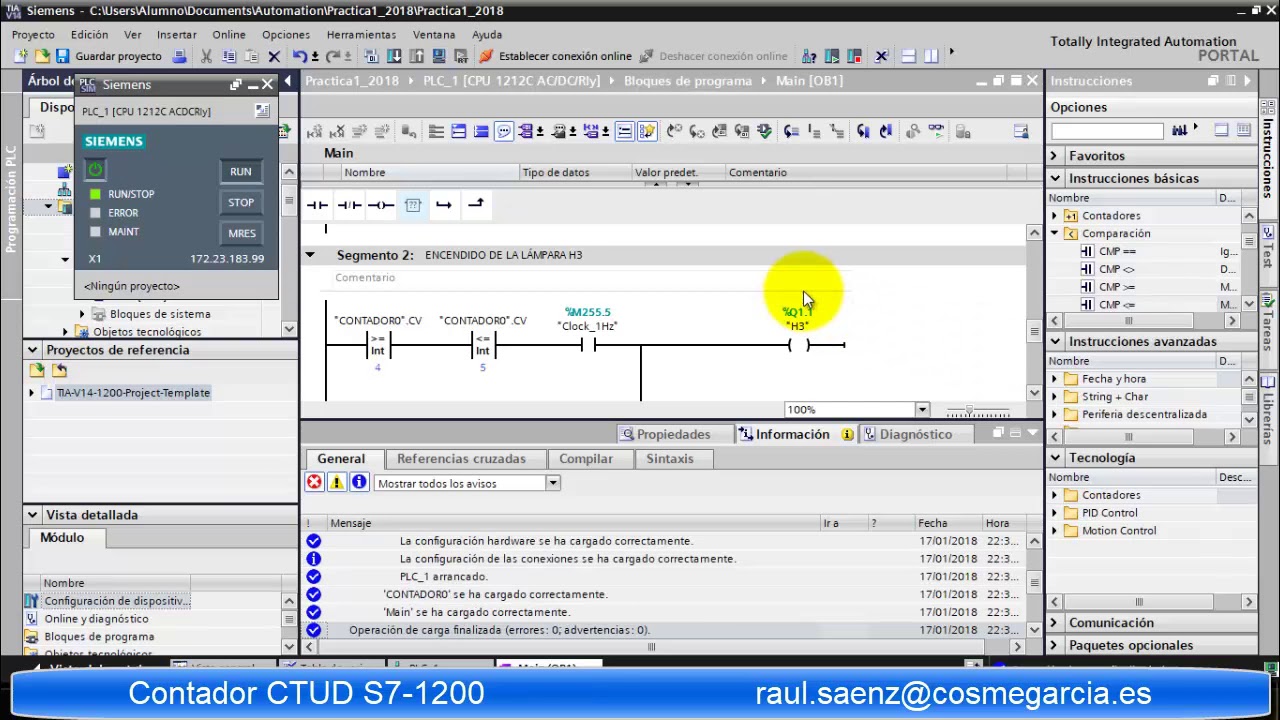Click the monitoring glasses icon
Viewport: 1280px width, 720px height.
coord(936,131)
